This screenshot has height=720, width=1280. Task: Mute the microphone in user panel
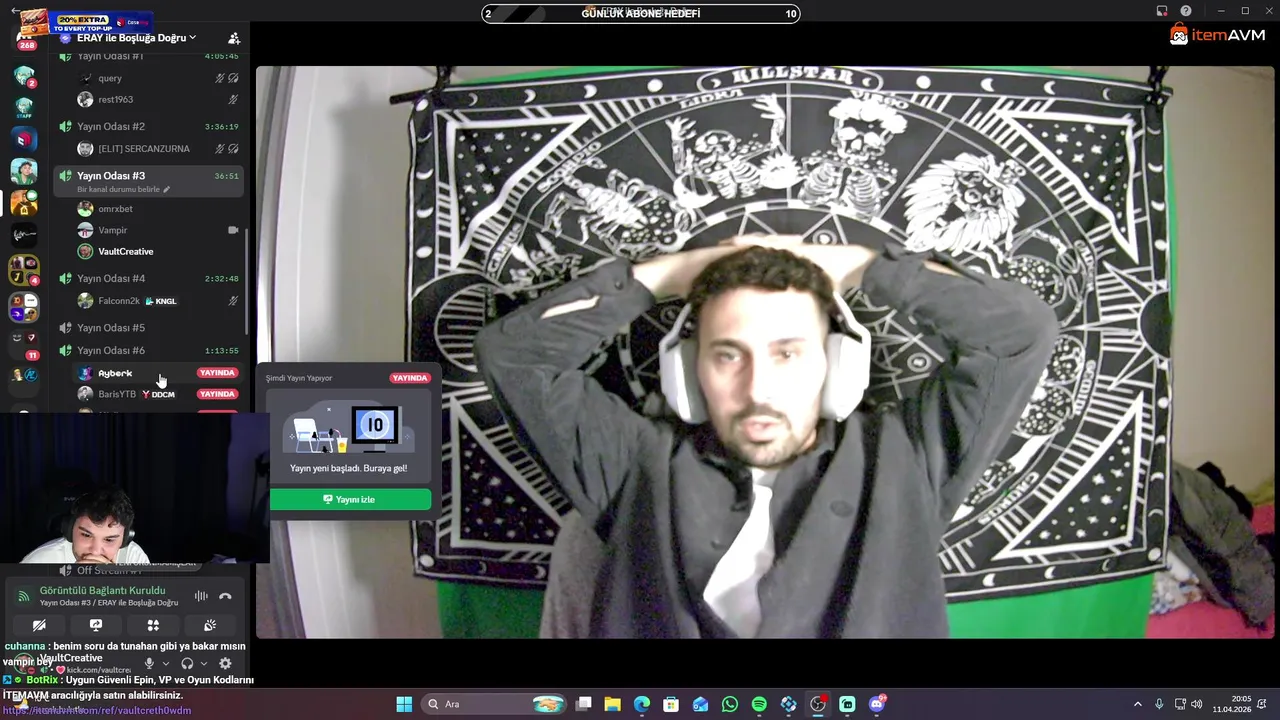[x=149, y=663]
